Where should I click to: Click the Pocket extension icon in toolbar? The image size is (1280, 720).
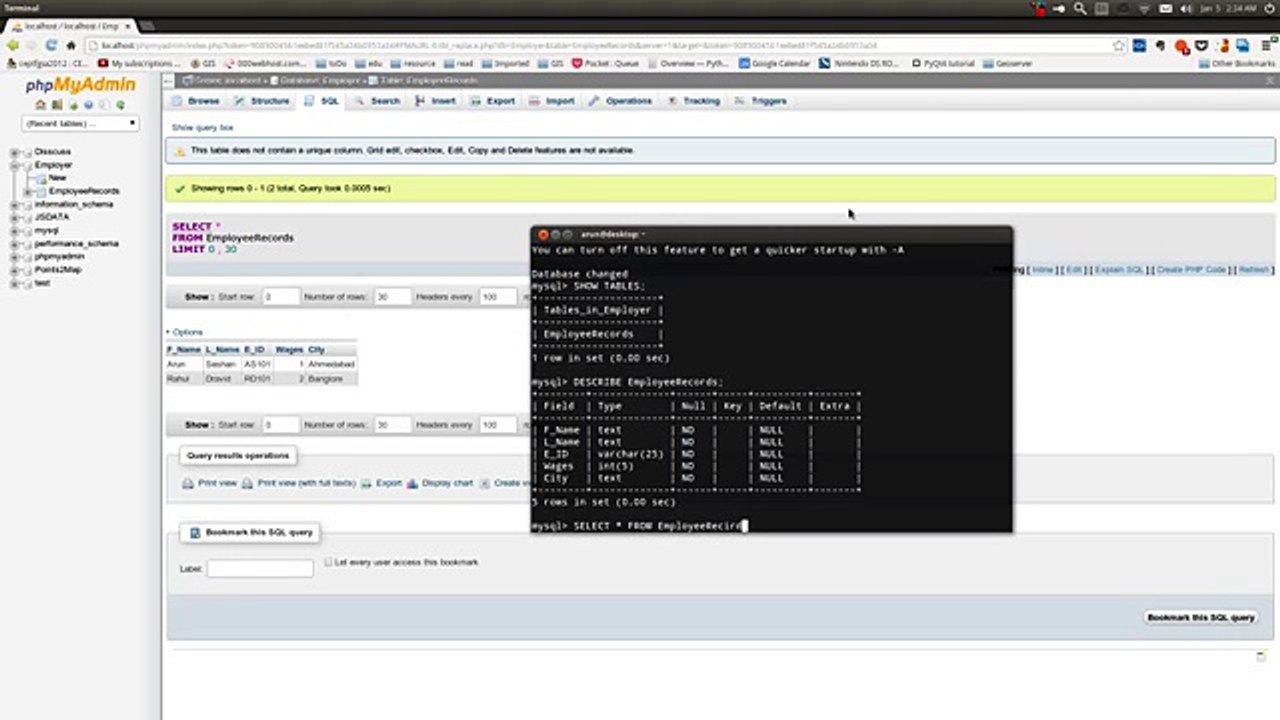coord(1202,45)
